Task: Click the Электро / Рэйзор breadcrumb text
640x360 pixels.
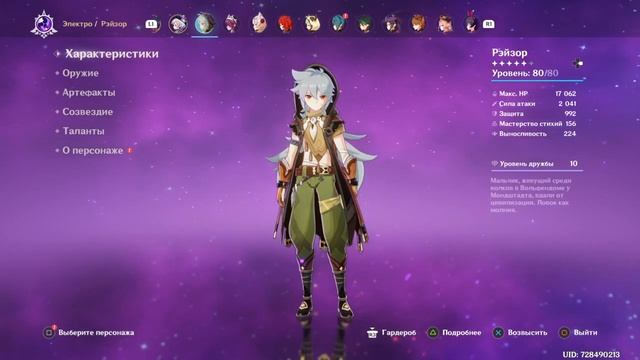Action: pos(94,24)
